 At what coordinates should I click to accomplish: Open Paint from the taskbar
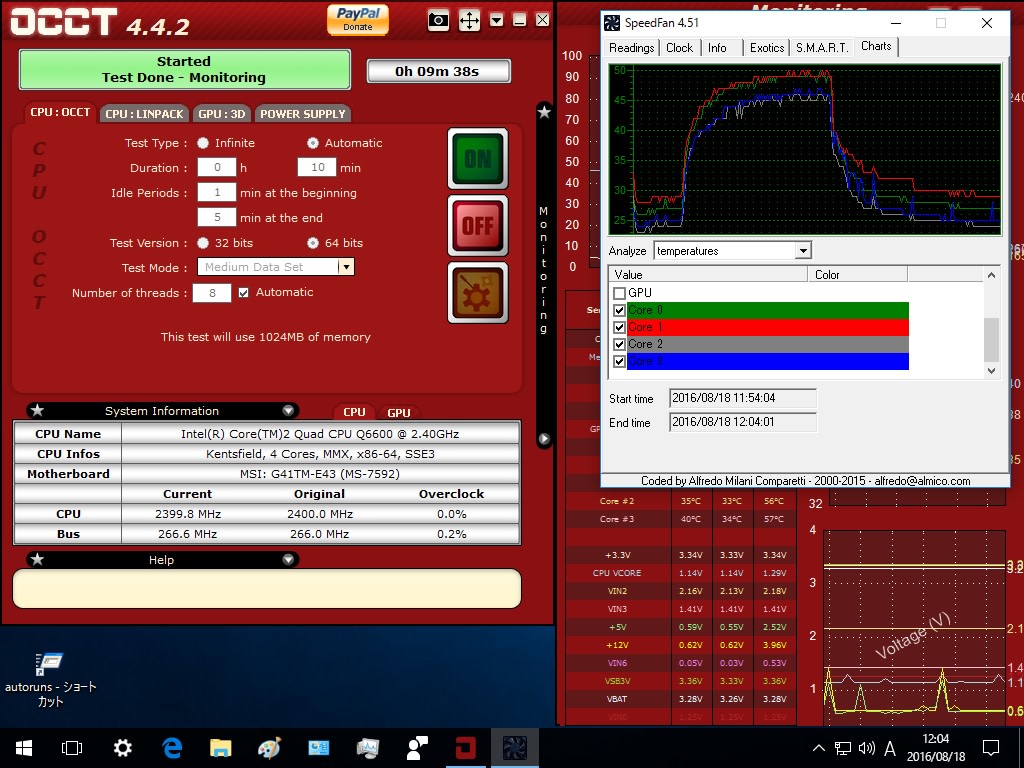point(270,748)
